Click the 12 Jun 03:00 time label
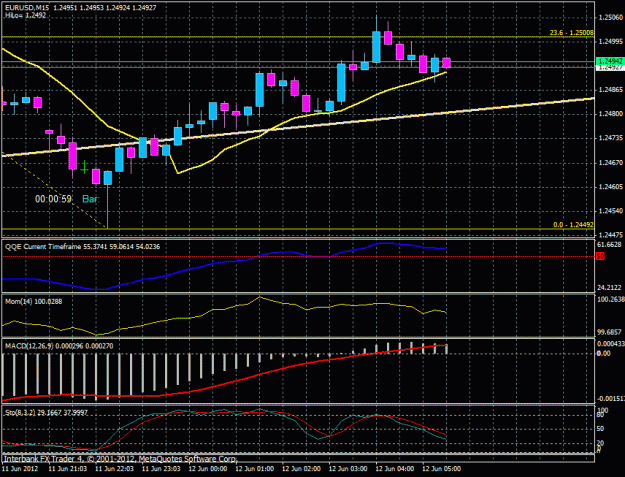This screenshot has height=477, width=625. (x=348, y=469)
